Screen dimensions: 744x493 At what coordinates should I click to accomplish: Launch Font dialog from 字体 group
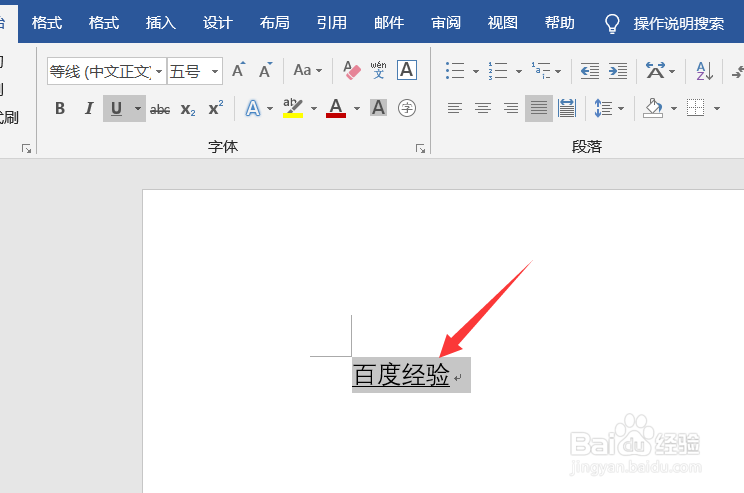tap(420, 149)
